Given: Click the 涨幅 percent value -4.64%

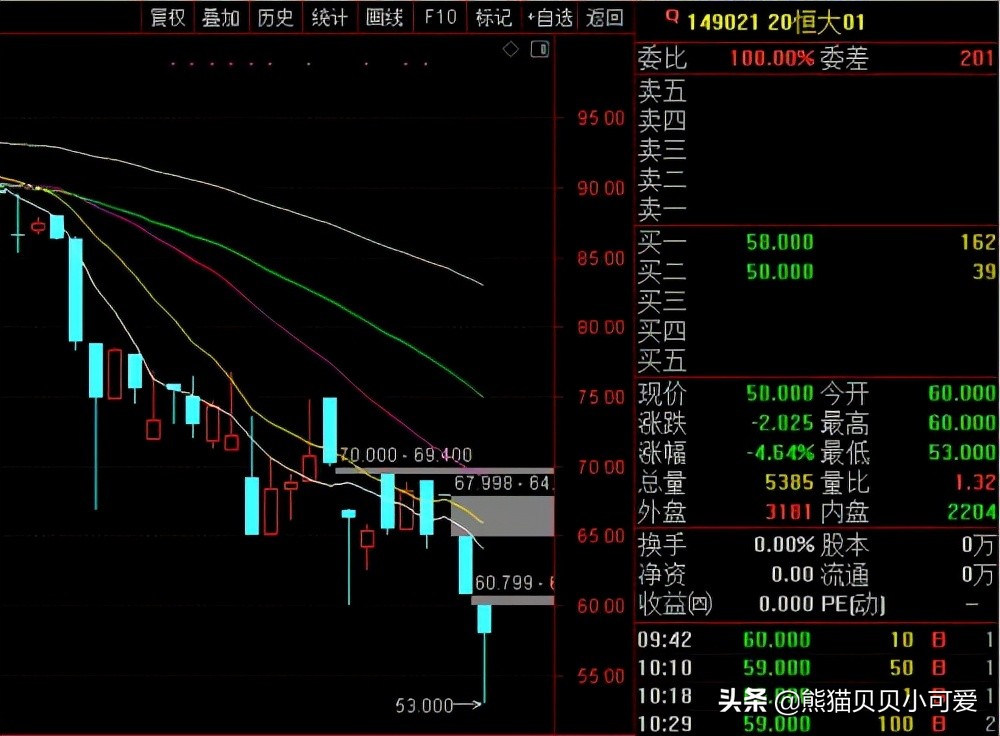Looking at the screenshot, I should click(x=780, y=453).
